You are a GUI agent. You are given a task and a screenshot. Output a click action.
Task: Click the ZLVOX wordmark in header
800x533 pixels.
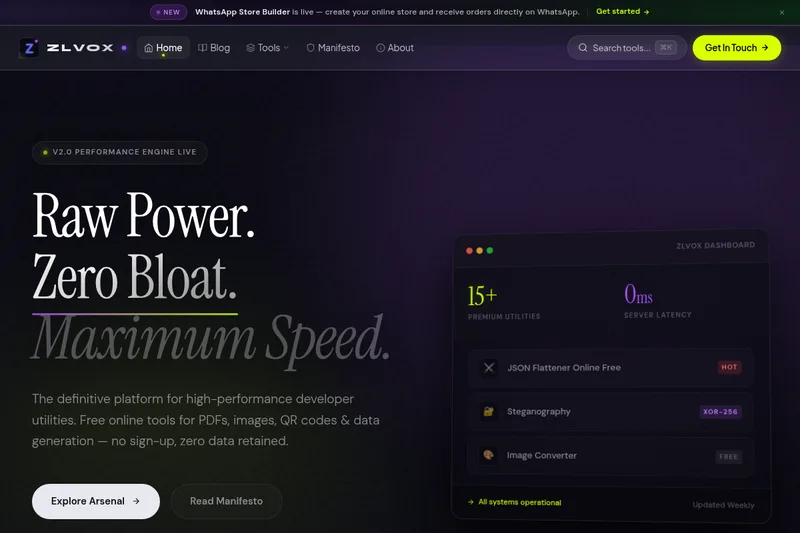click(x=80, y=48)
